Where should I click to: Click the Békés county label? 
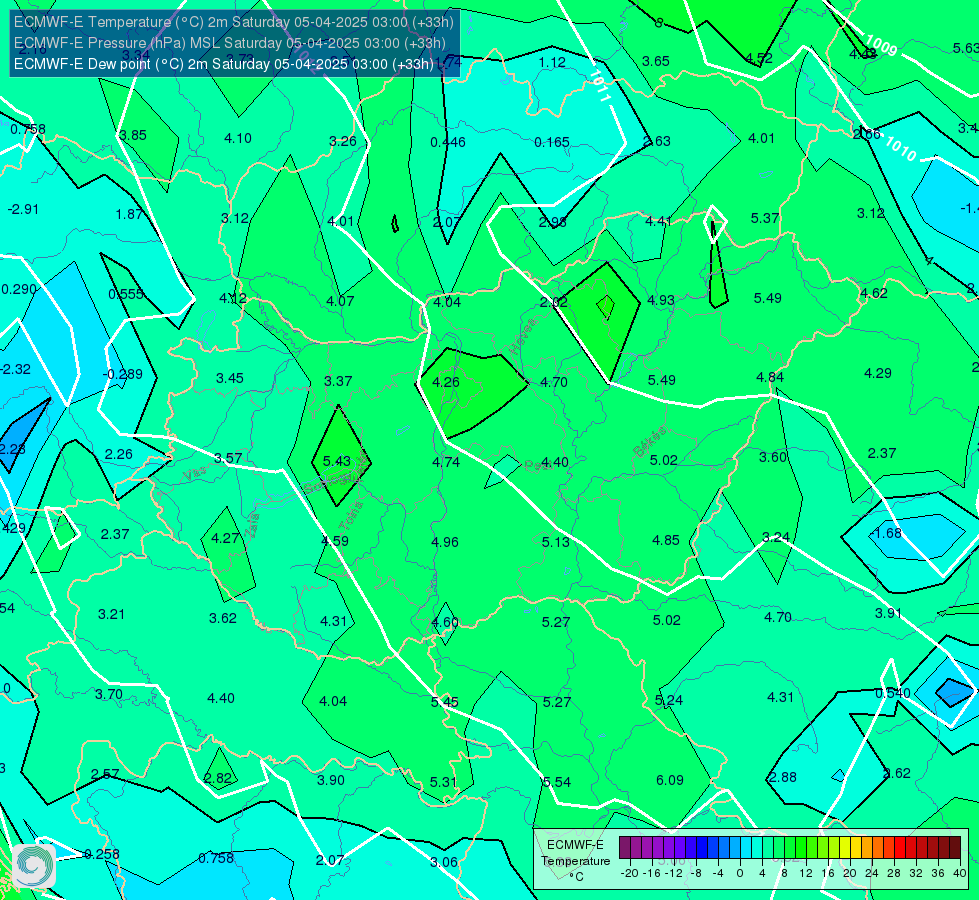(x=649, y=442)
